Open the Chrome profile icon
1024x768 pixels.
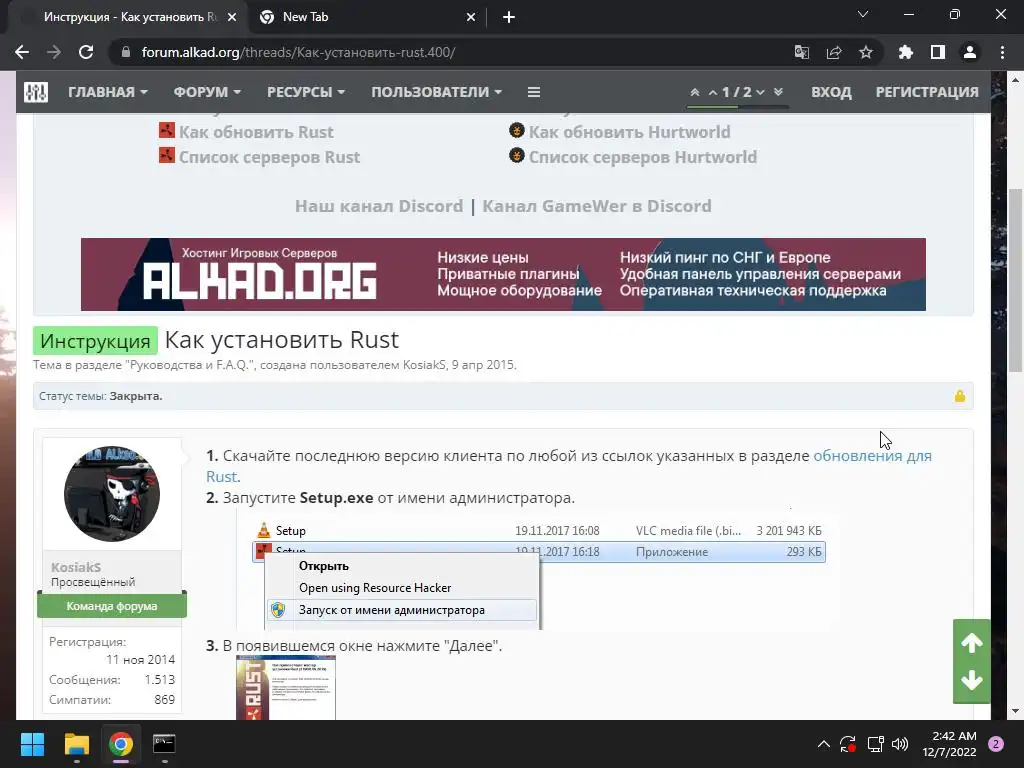pos(969,52)
